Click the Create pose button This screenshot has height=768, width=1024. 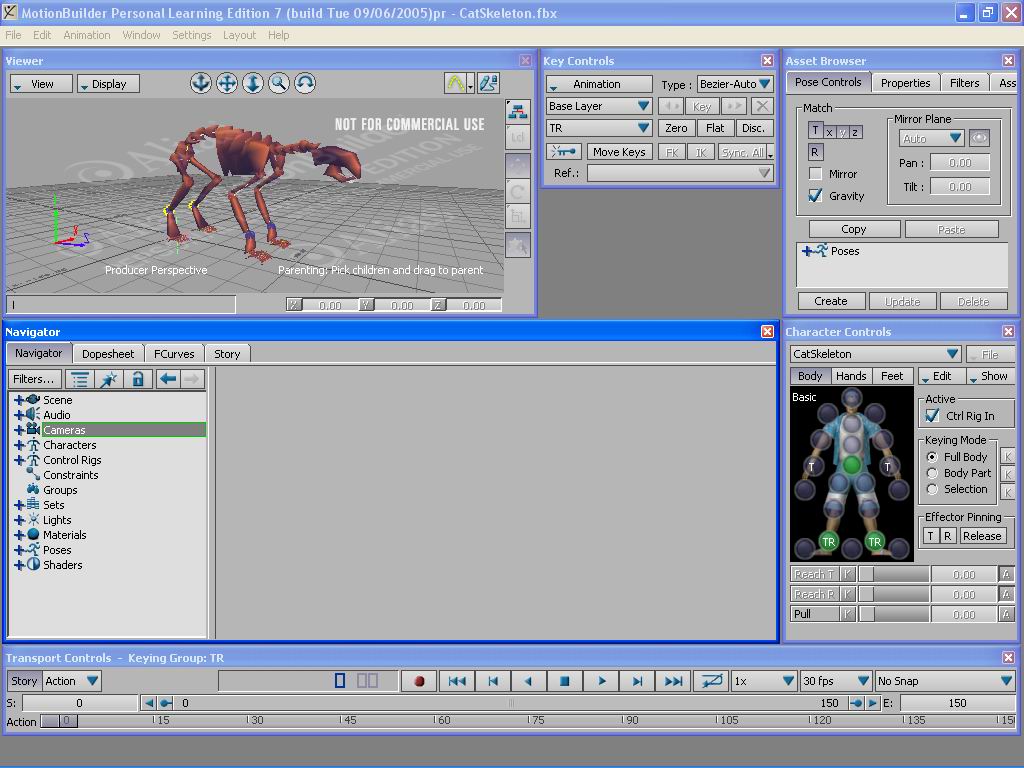(831, 301)
